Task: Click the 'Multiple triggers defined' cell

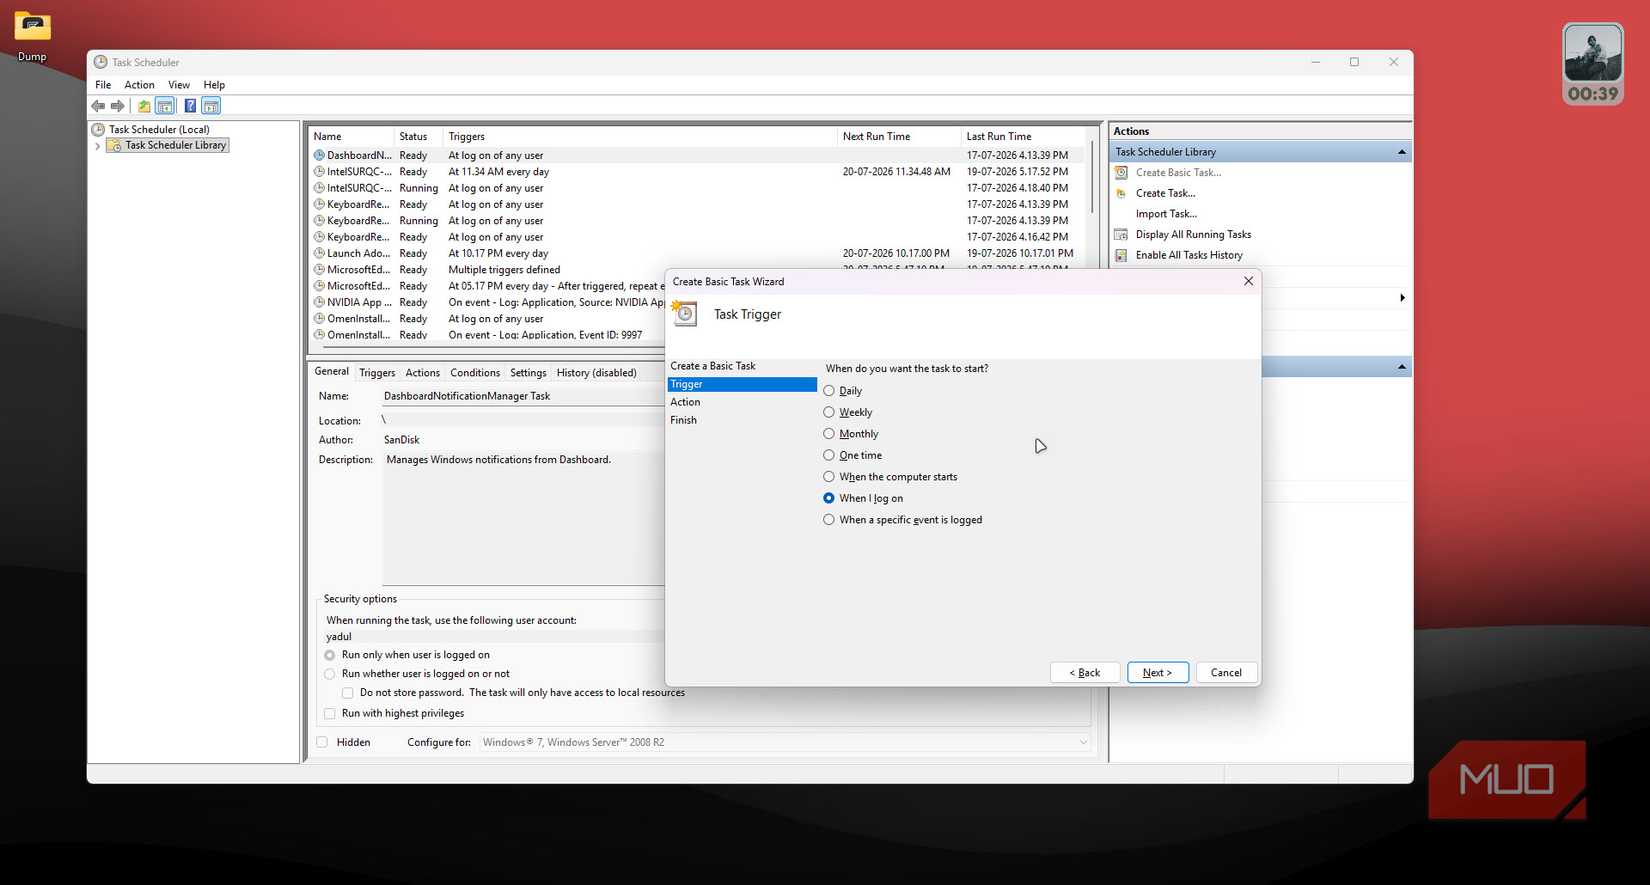Action: click(504, 270)
